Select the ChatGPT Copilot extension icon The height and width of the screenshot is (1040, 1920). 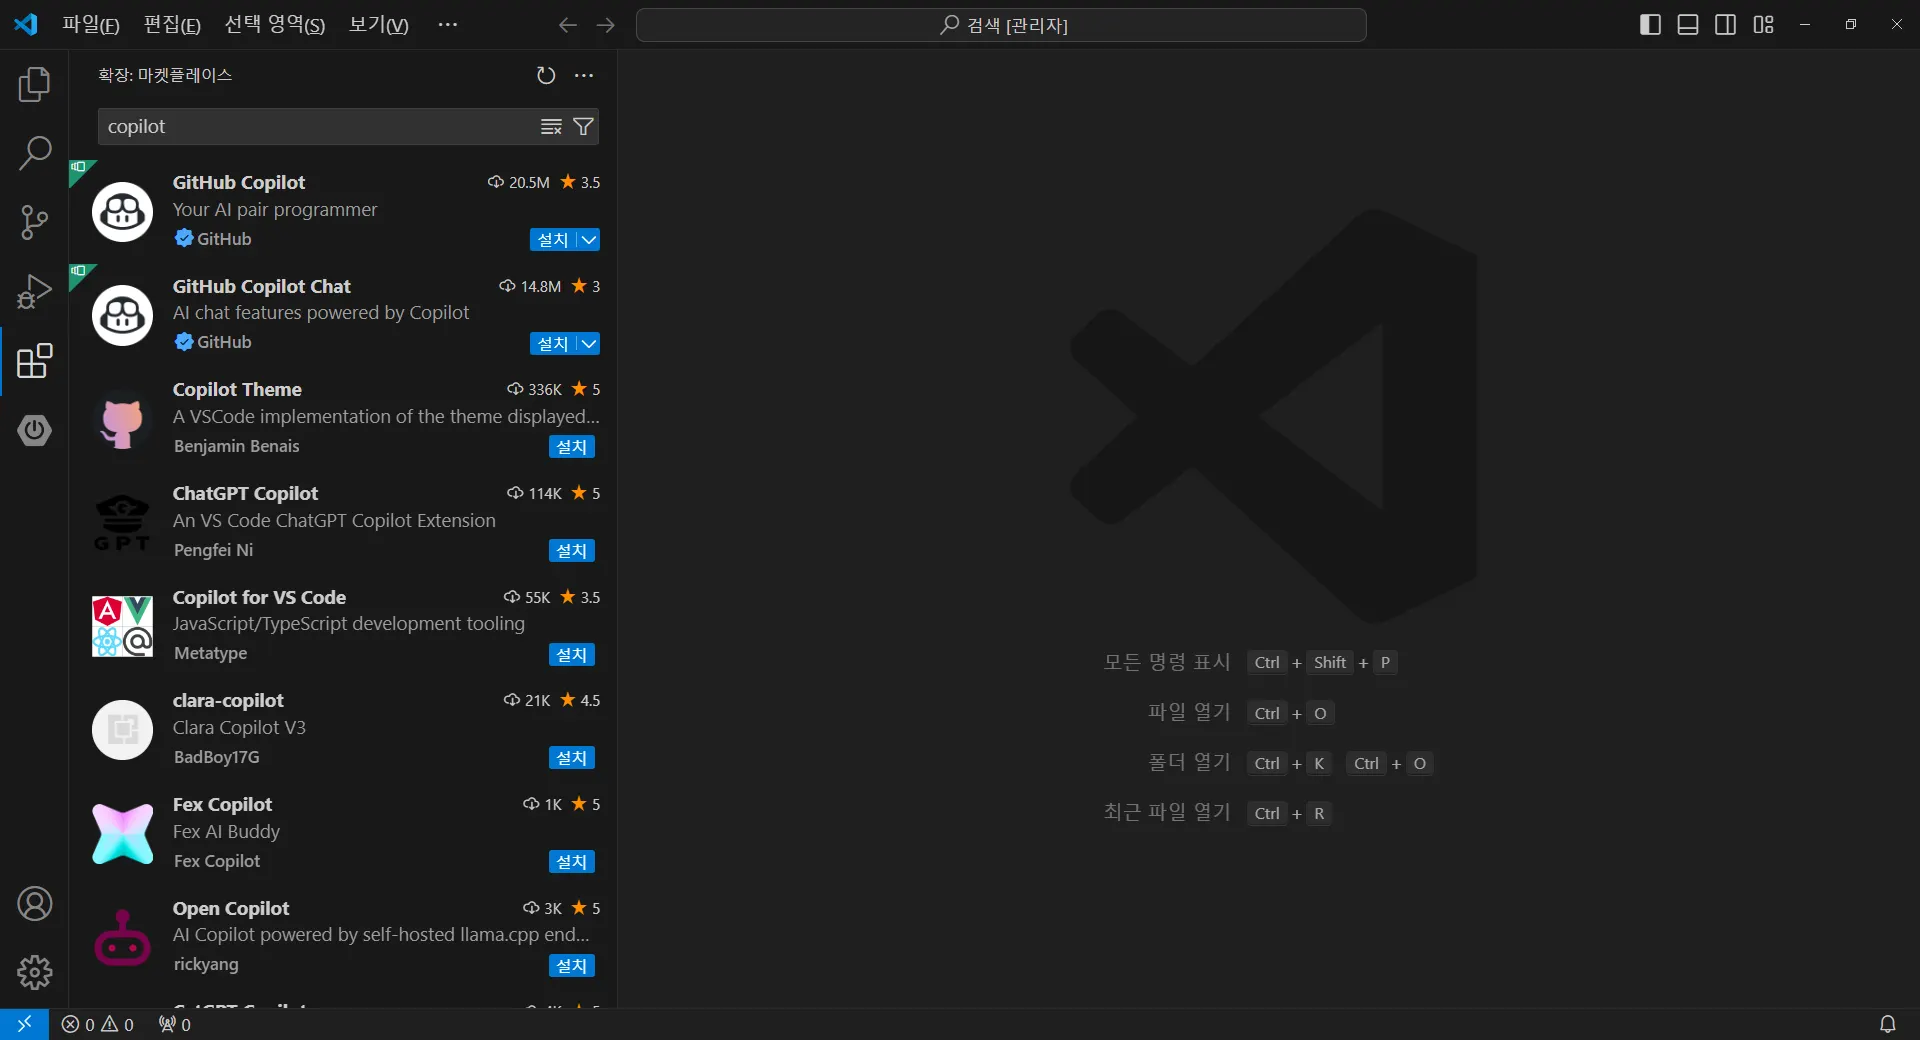point(123,523)
